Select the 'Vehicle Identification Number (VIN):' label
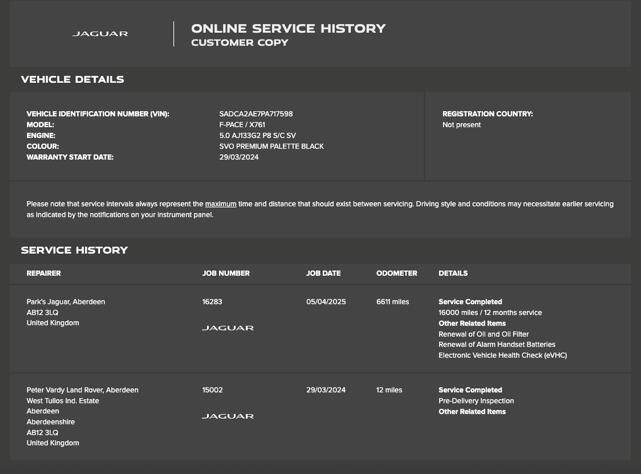This screenshot has height=474, width=641. click(98, 114)
